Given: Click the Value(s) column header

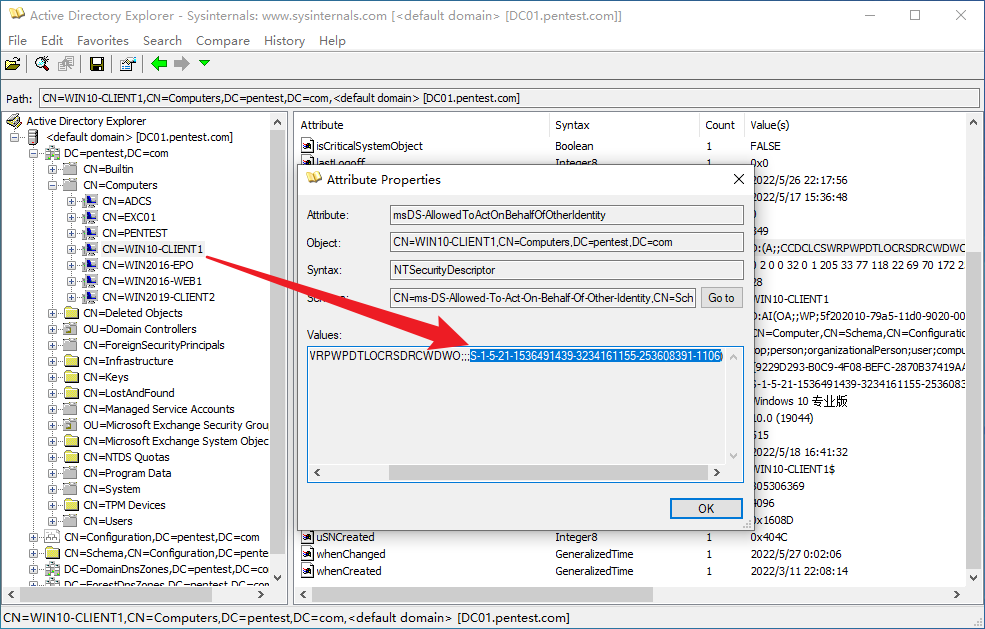Looking at the screenshot, I should tap(855, 125).
